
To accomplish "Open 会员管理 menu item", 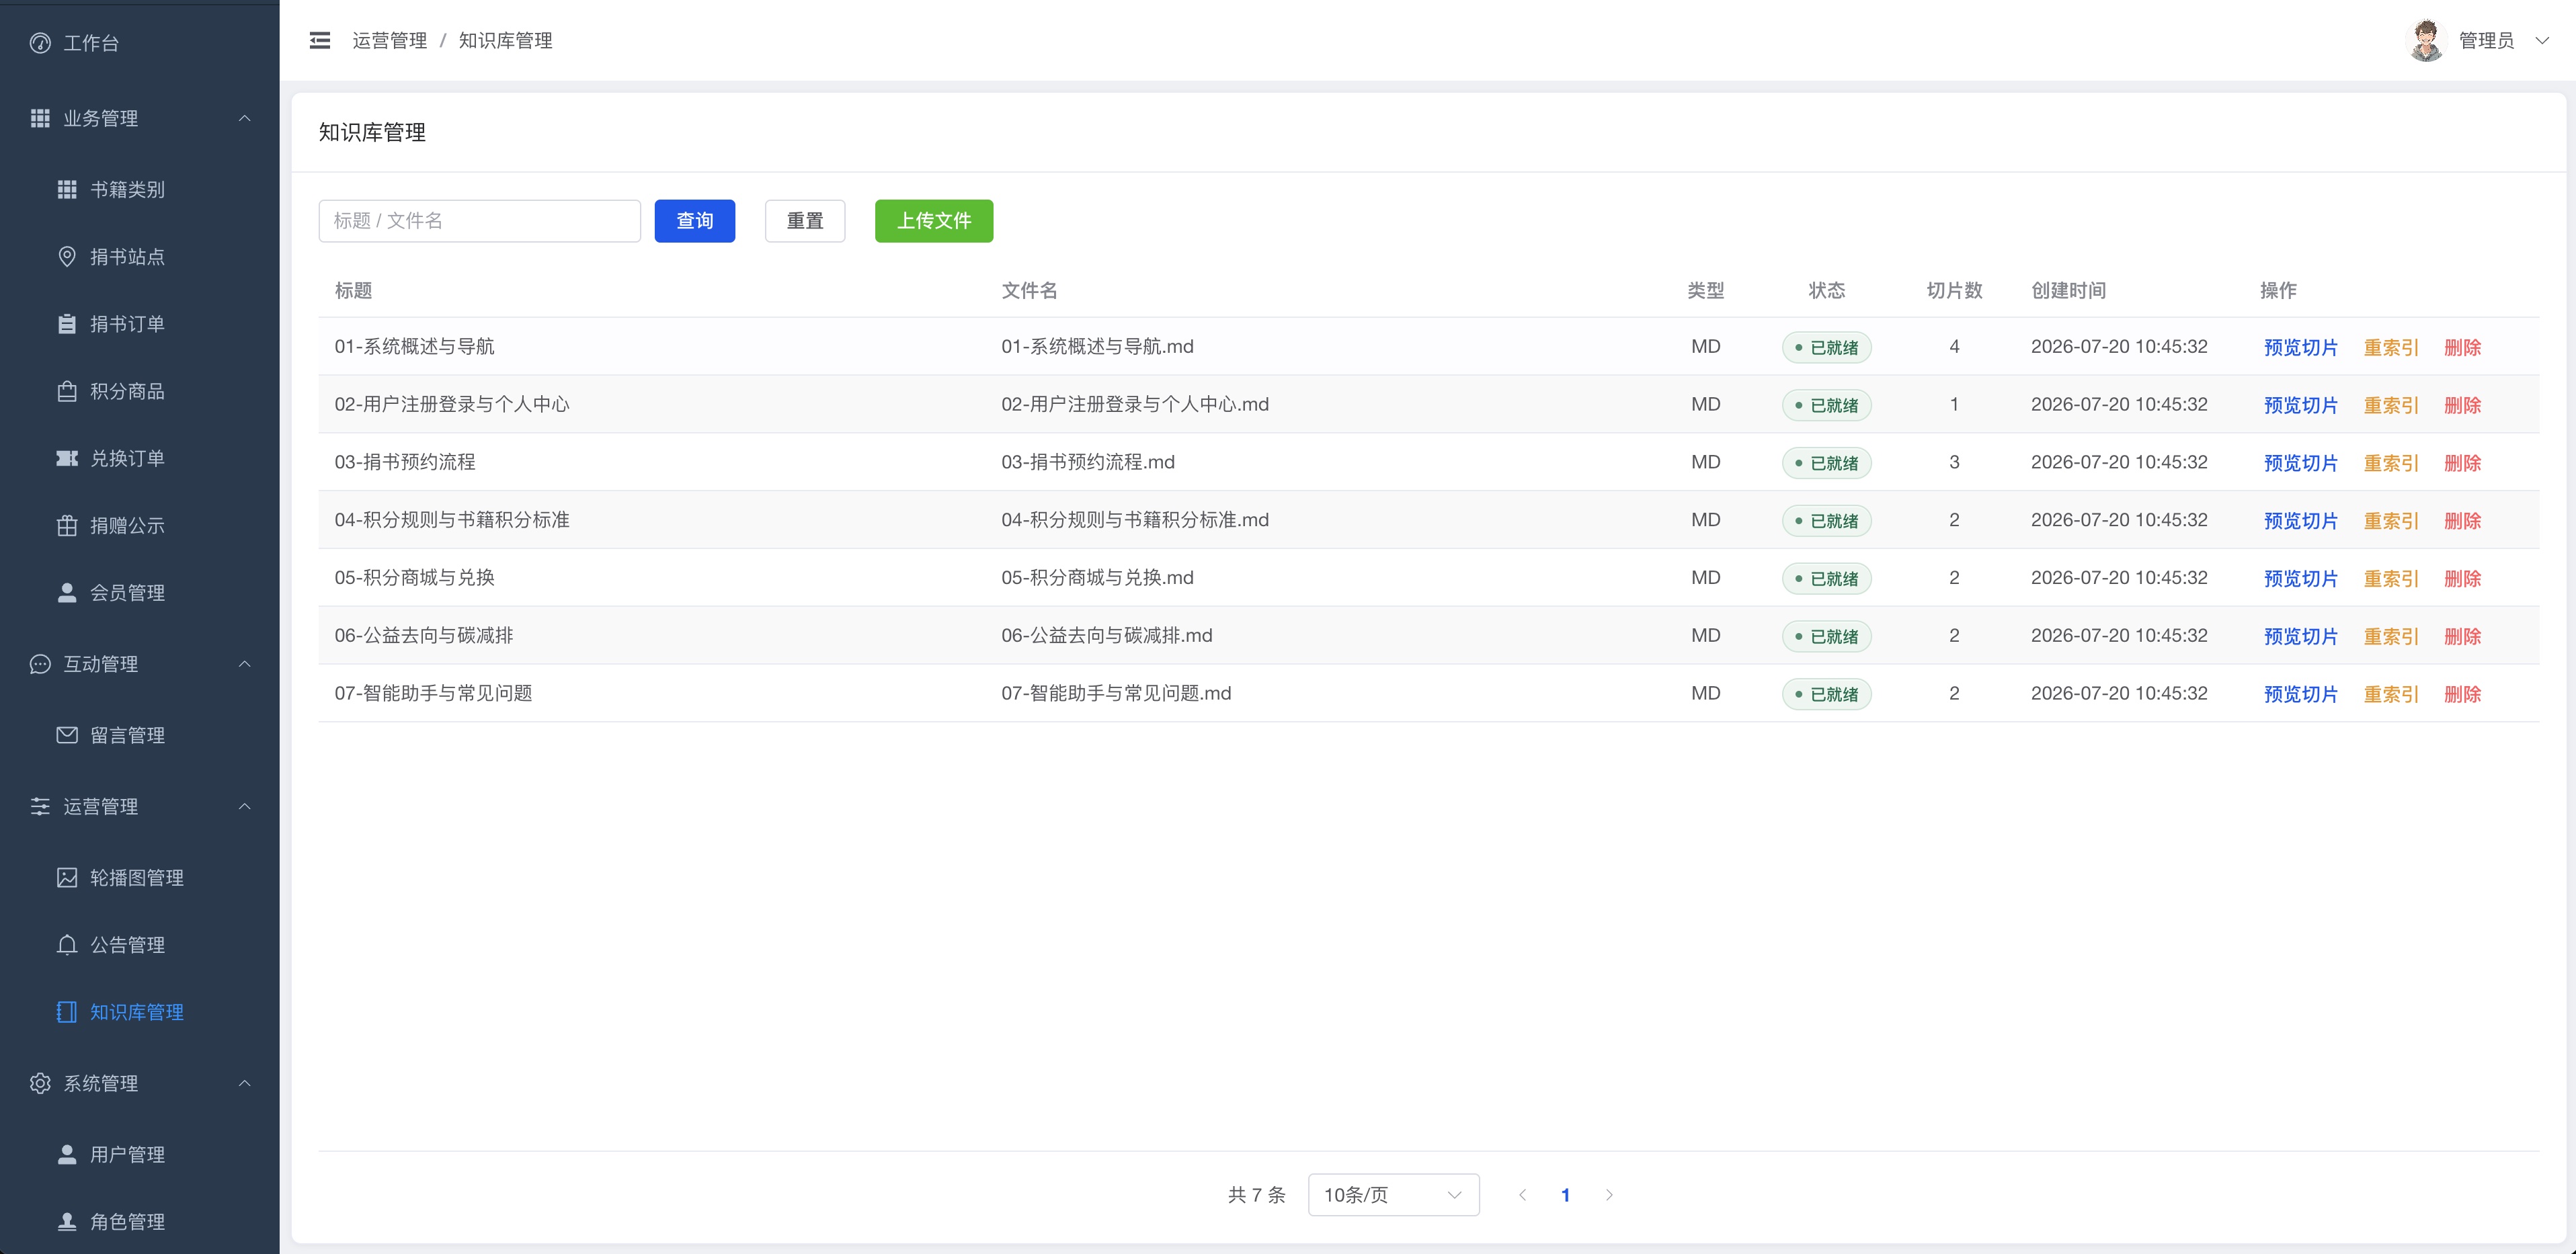I will [140, 592].
